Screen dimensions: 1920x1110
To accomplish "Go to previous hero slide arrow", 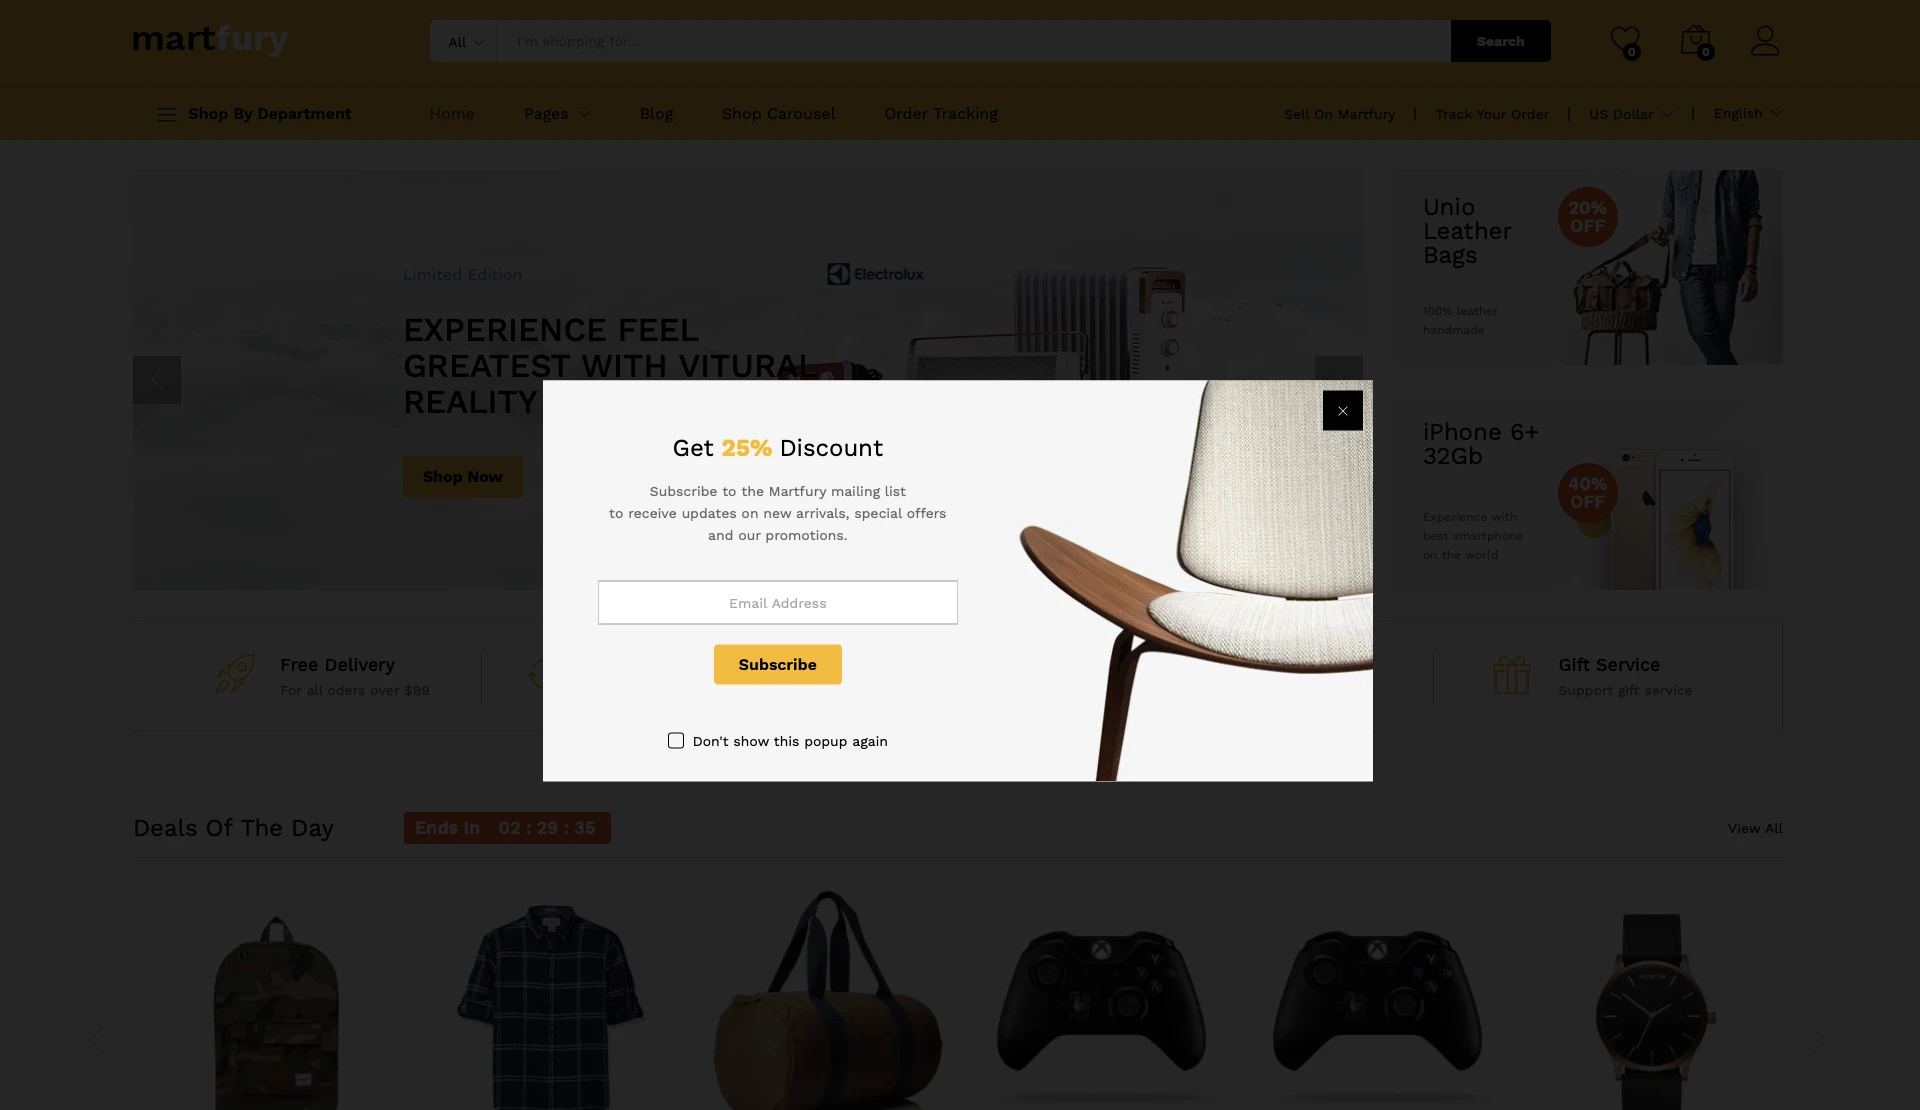I will (157, 380).
